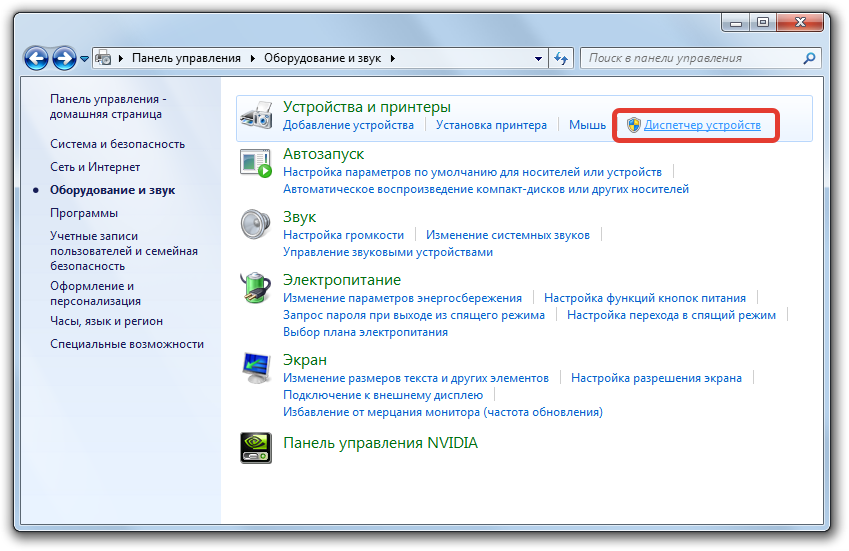Image resolution: width=849 pixels, height=551 pixels.
Task: Expand the arrow after Оборудование и звук breadcrumb
Action: click(x=393, y=58)
